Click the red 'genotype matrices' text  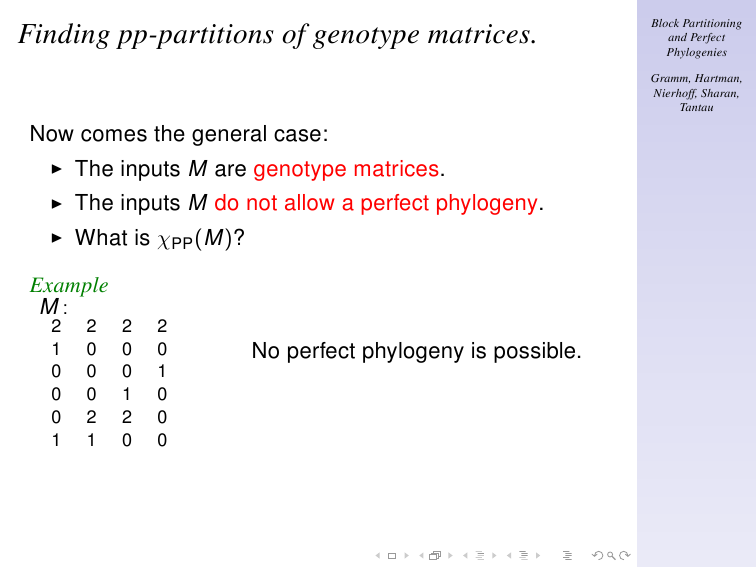pos(346,169)
